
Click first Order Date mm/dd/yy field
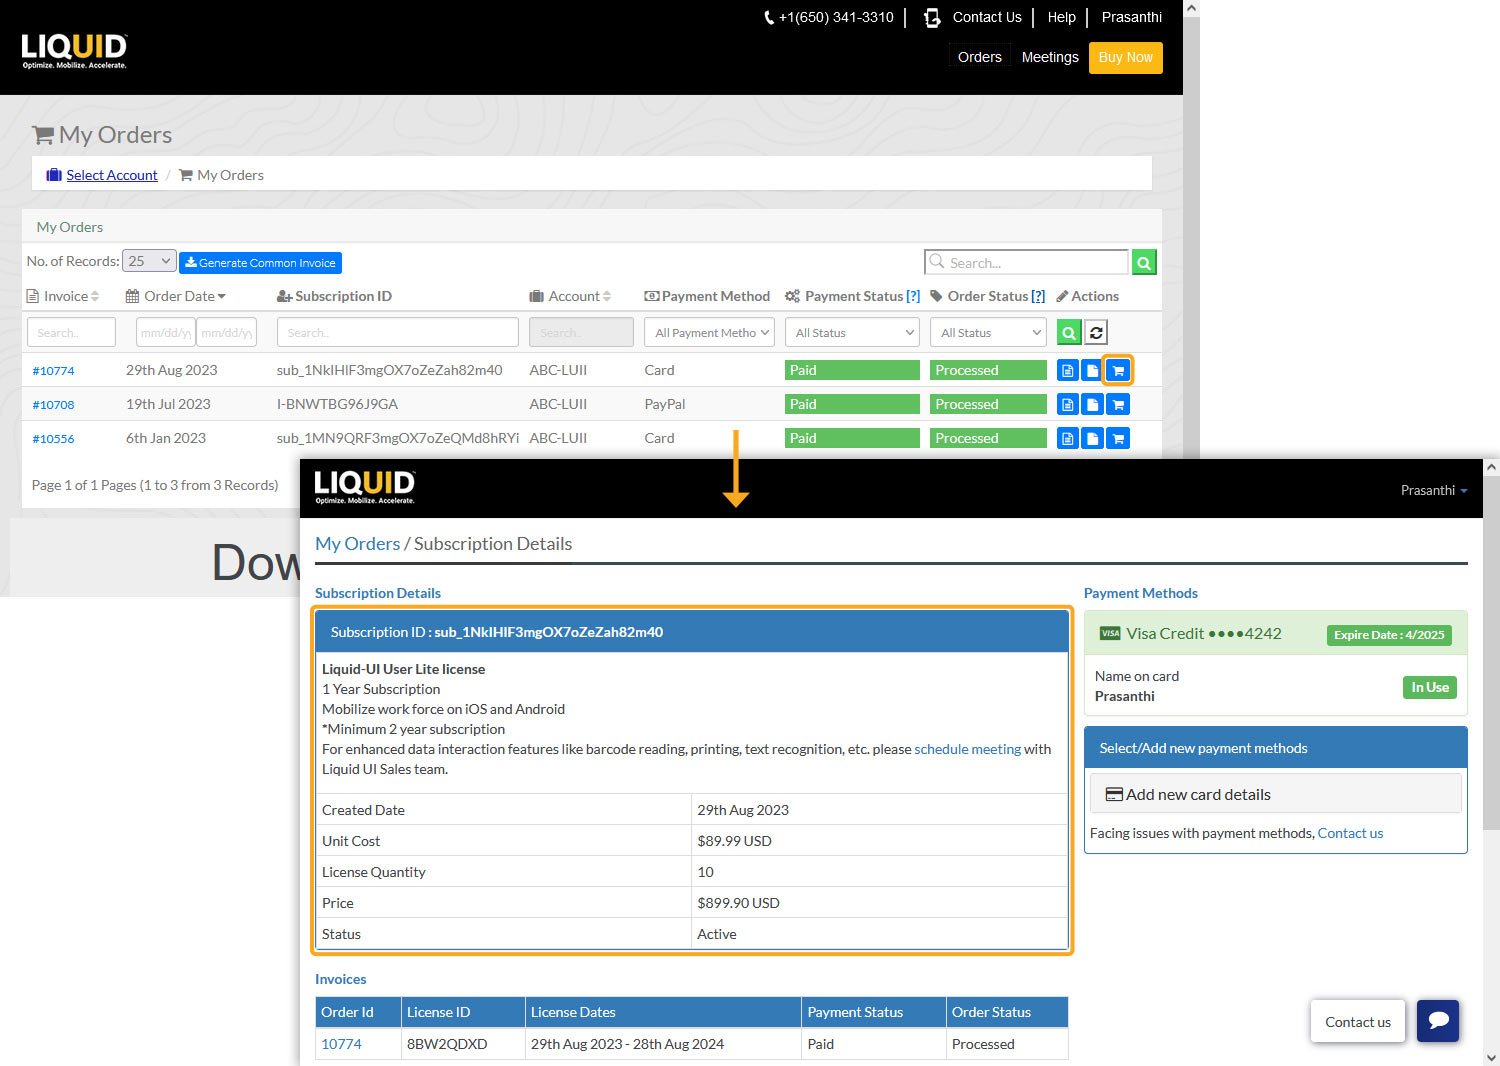tap(165, 332)
